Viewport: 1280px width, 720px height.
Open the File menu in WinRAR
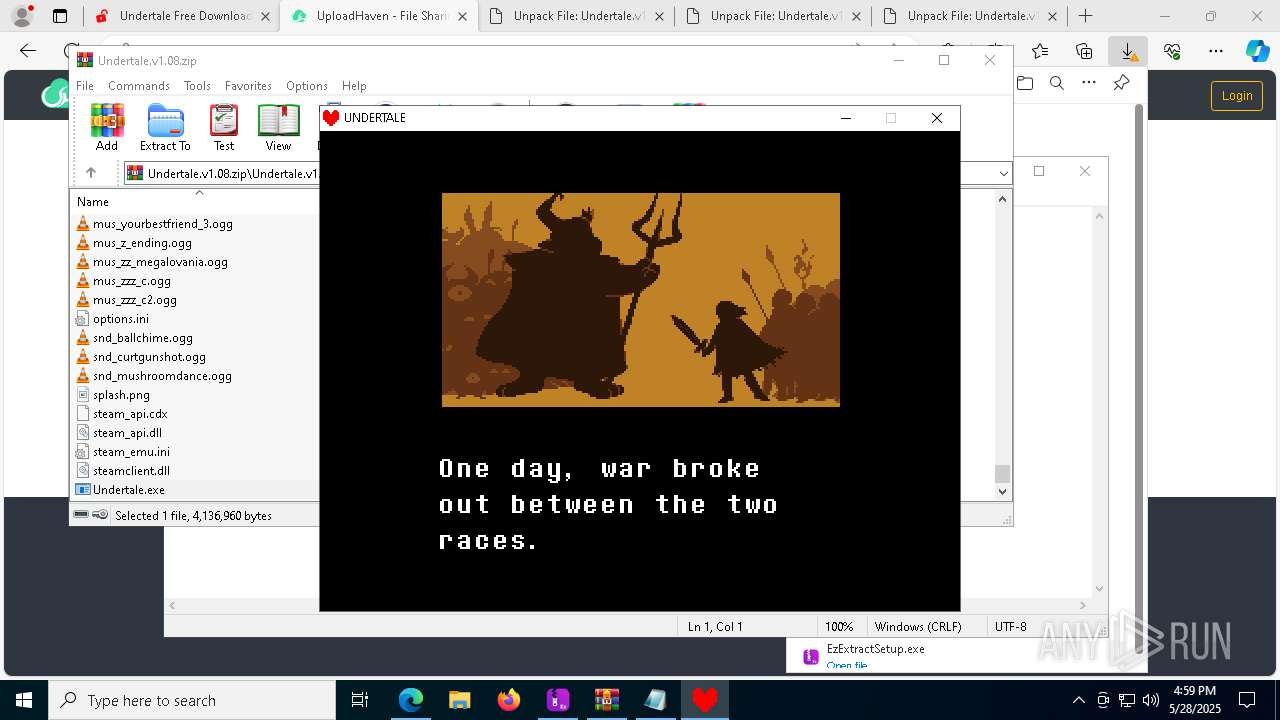point(85,86)
